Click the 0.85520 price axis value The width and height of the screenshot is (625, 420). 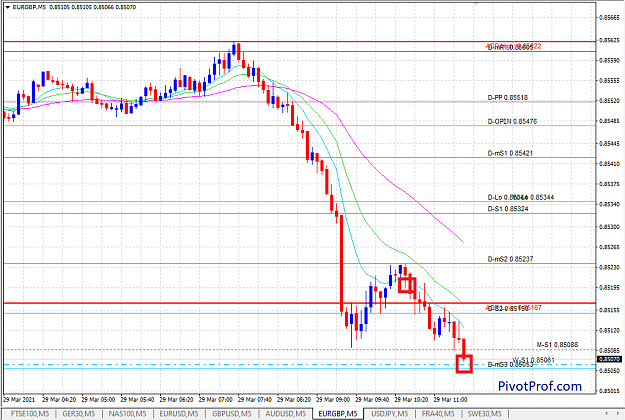tap(609, 101)
